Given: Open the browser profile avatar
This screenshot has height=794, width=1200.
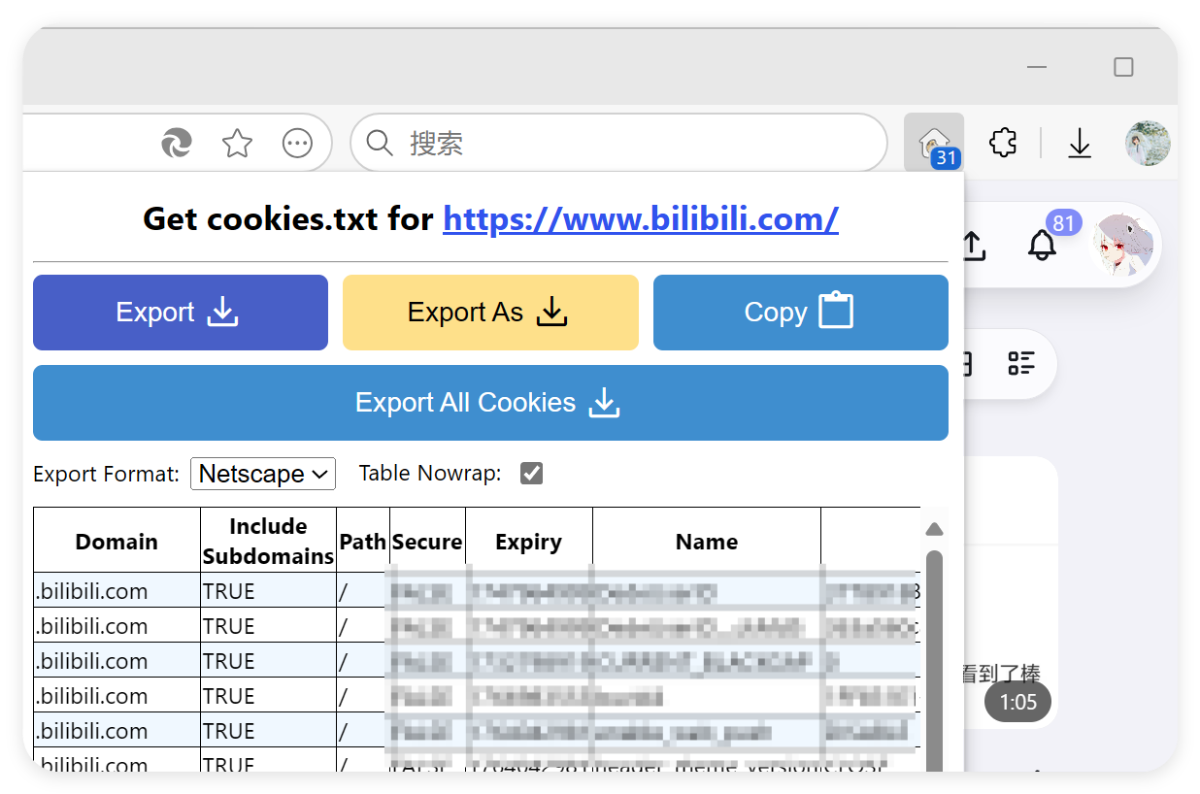Looking at the screenshot, I should tap(1146, 144).
